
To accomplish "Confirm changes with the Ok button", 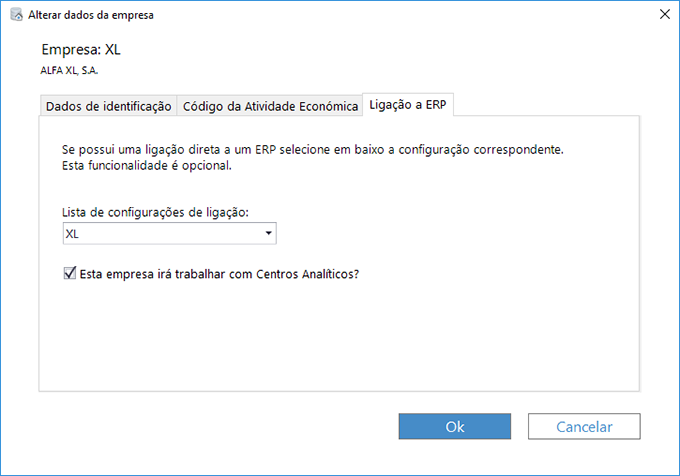I will click(x=454, y=427).
